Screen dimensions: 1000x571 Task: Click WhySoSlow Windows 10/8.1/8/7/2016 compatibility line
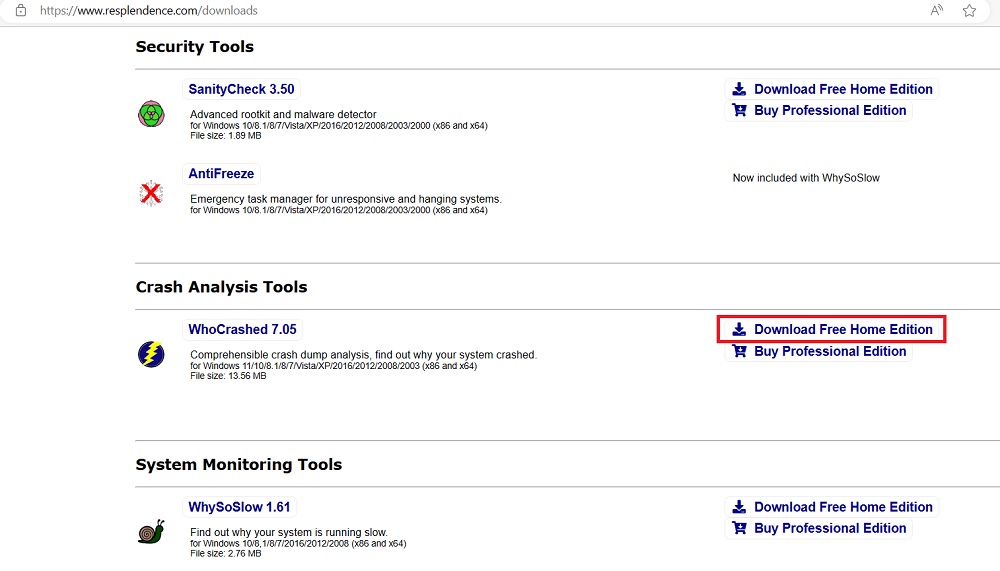(298, 544)
